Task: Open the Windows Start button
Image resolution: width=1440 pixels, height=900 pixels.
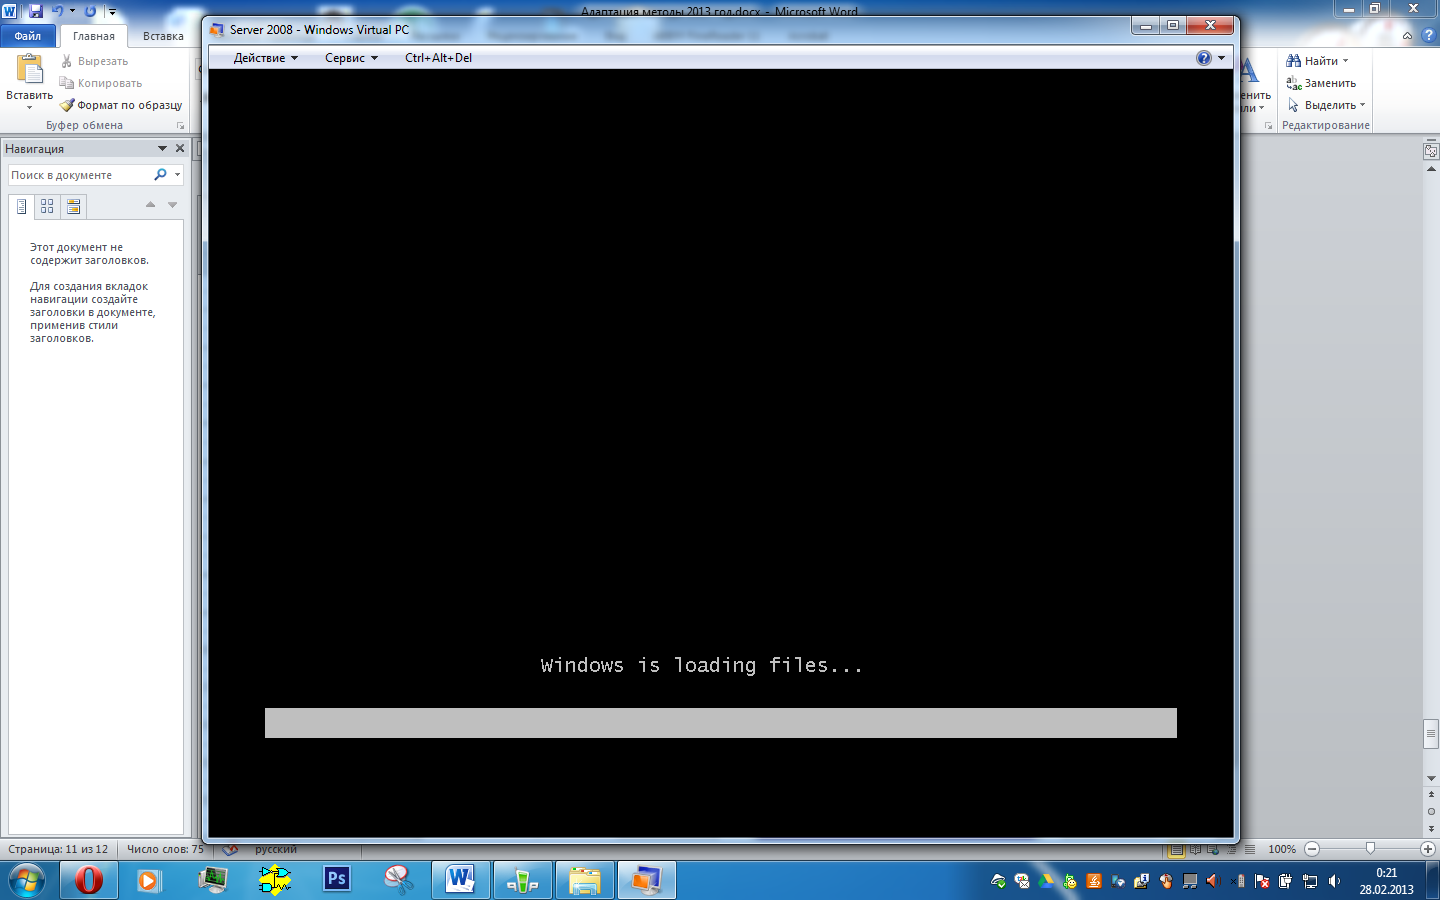Action: click(27, 880)
